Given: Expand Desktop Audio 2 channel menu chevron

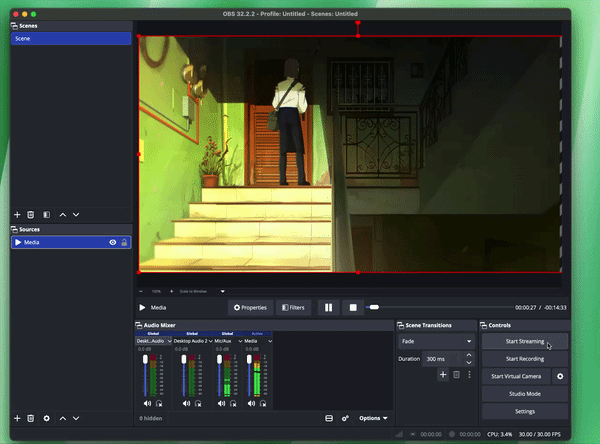Looking at the screenshot, I should [210, 341].
